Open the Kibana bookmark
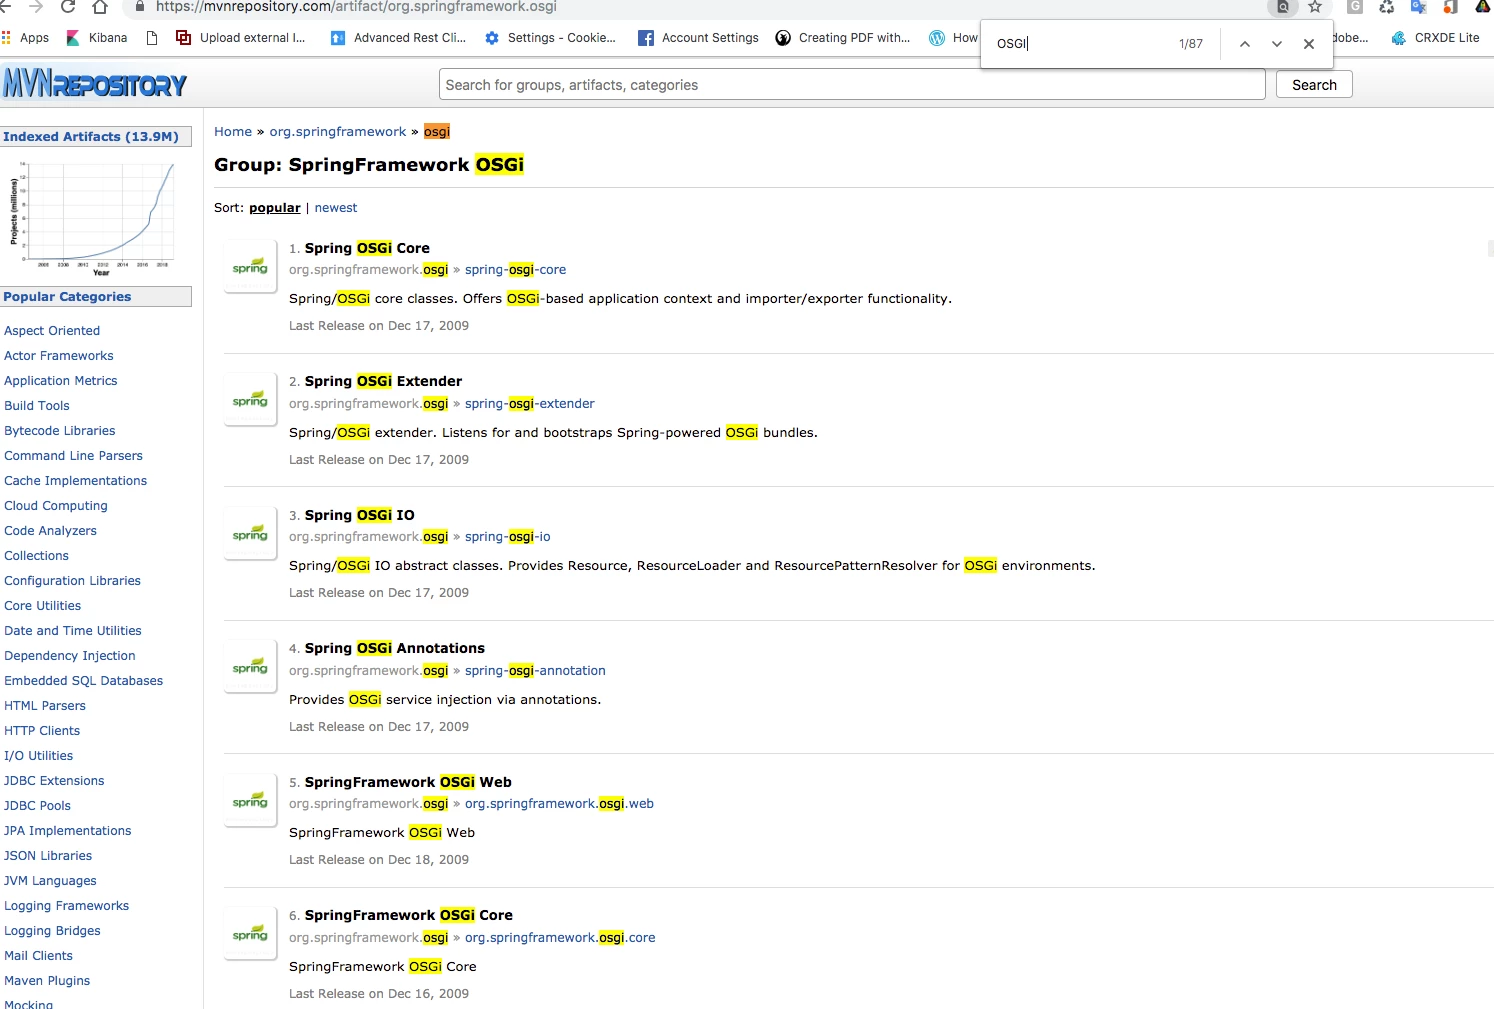This screenshot has height=1009, width=1494. [97, 38]
